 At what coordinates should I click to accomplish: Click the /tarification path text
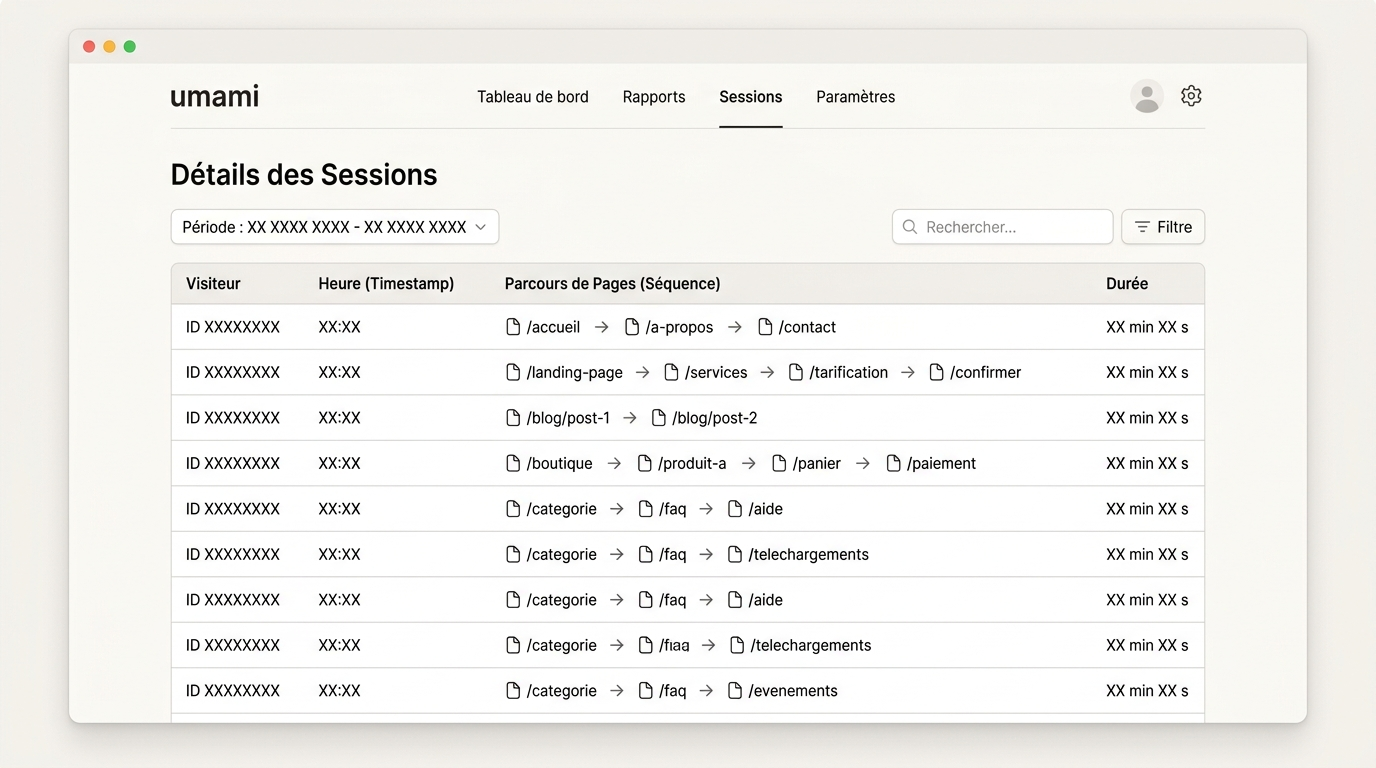coord(849,372)
